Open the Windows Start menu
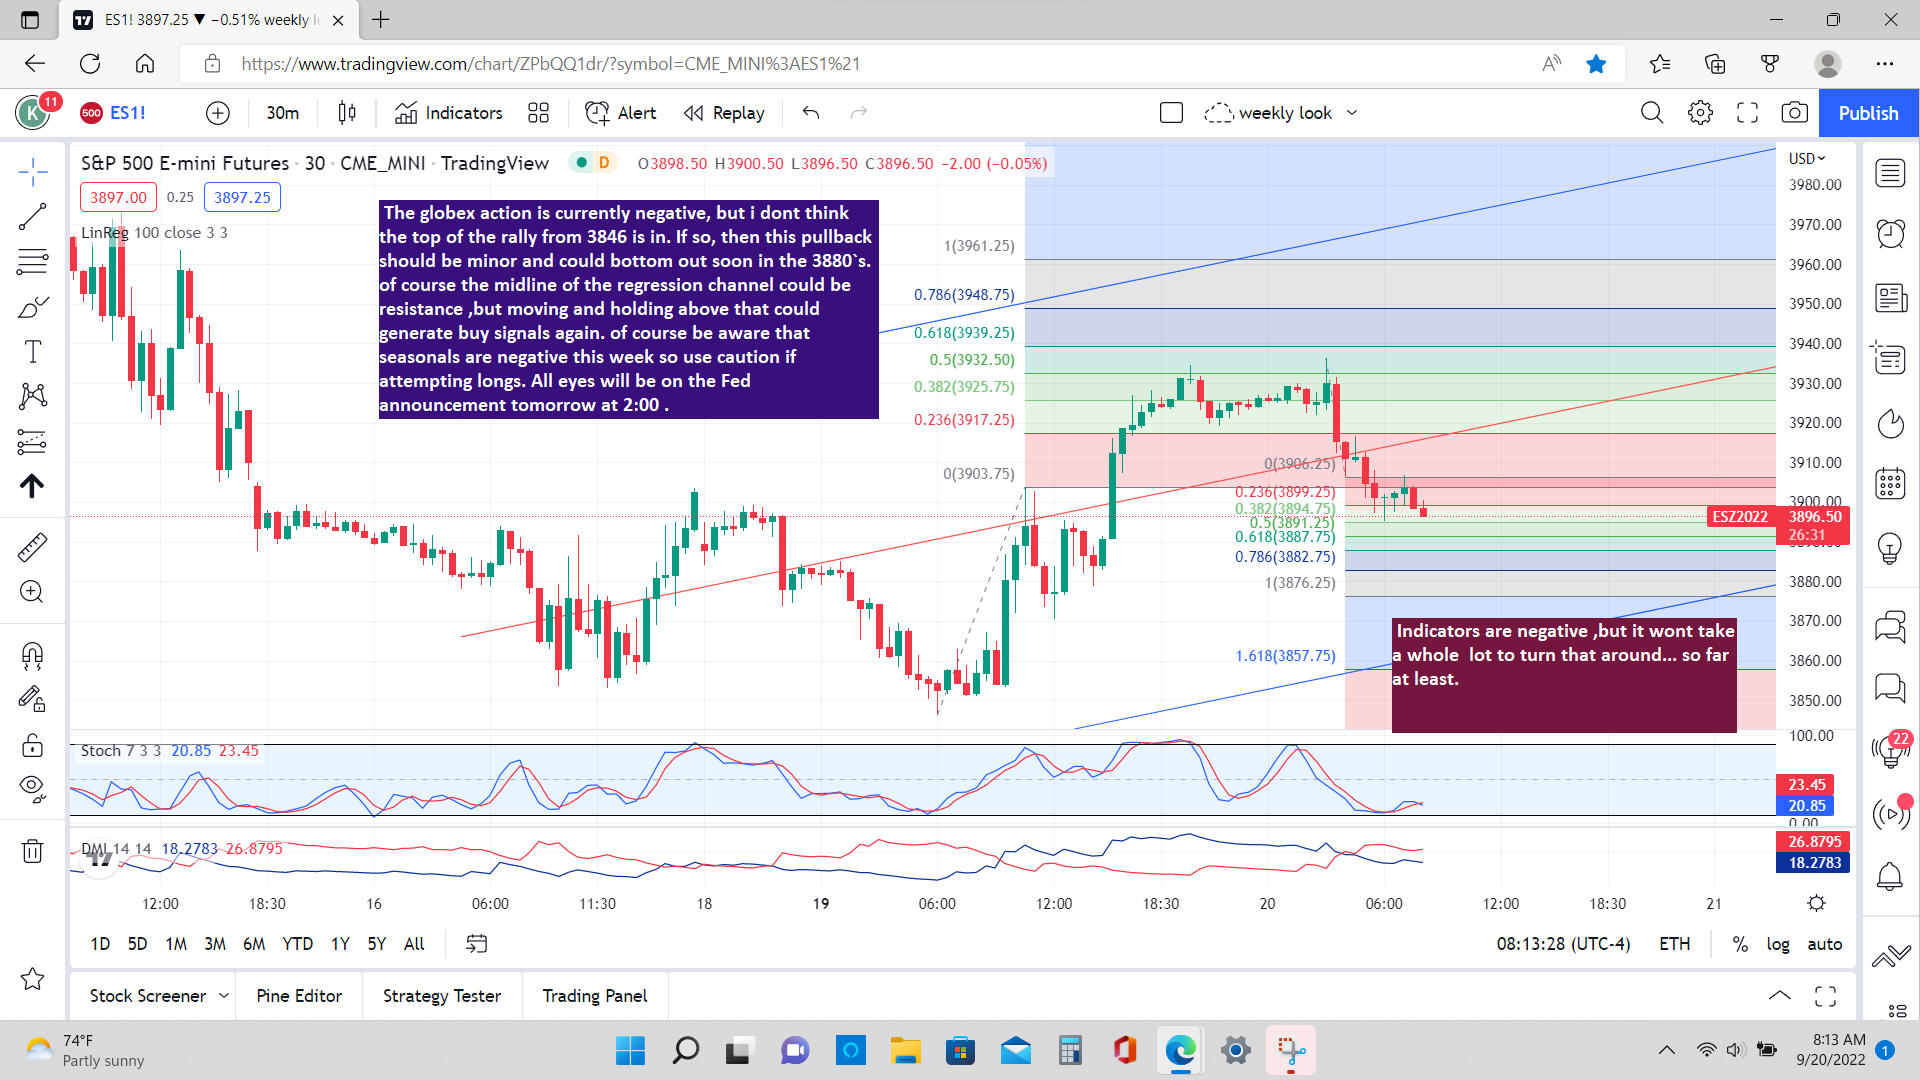 click(630, 1051)
